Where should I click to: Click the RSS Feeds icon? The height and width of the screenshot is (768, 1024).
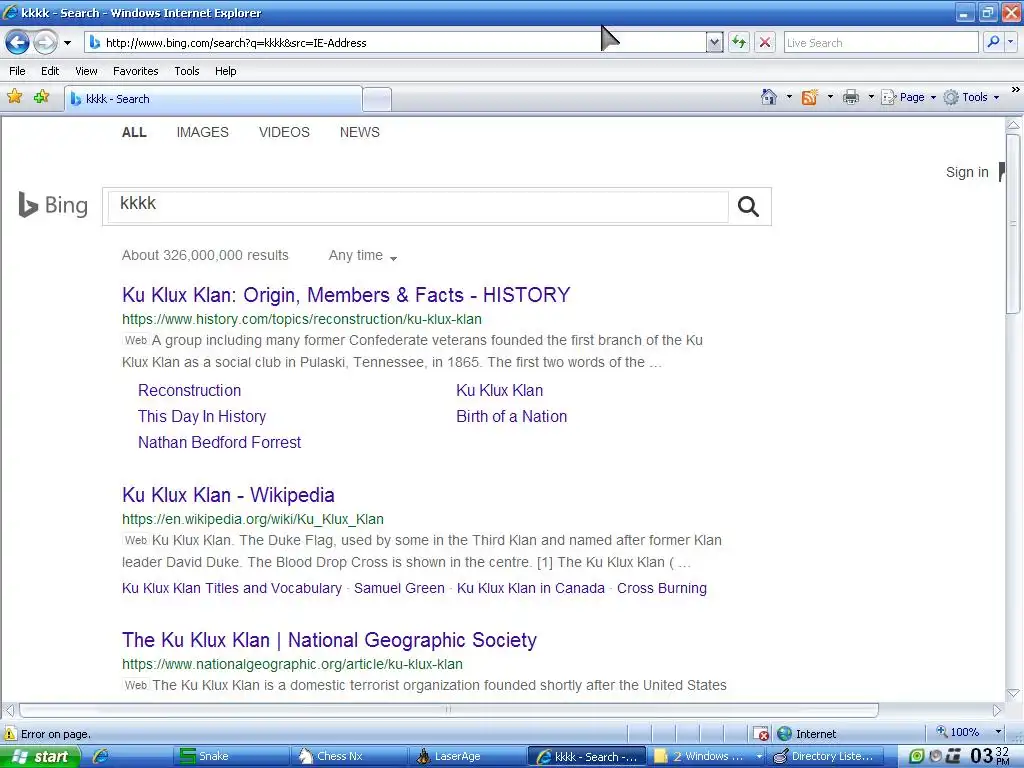coord(810,97)
